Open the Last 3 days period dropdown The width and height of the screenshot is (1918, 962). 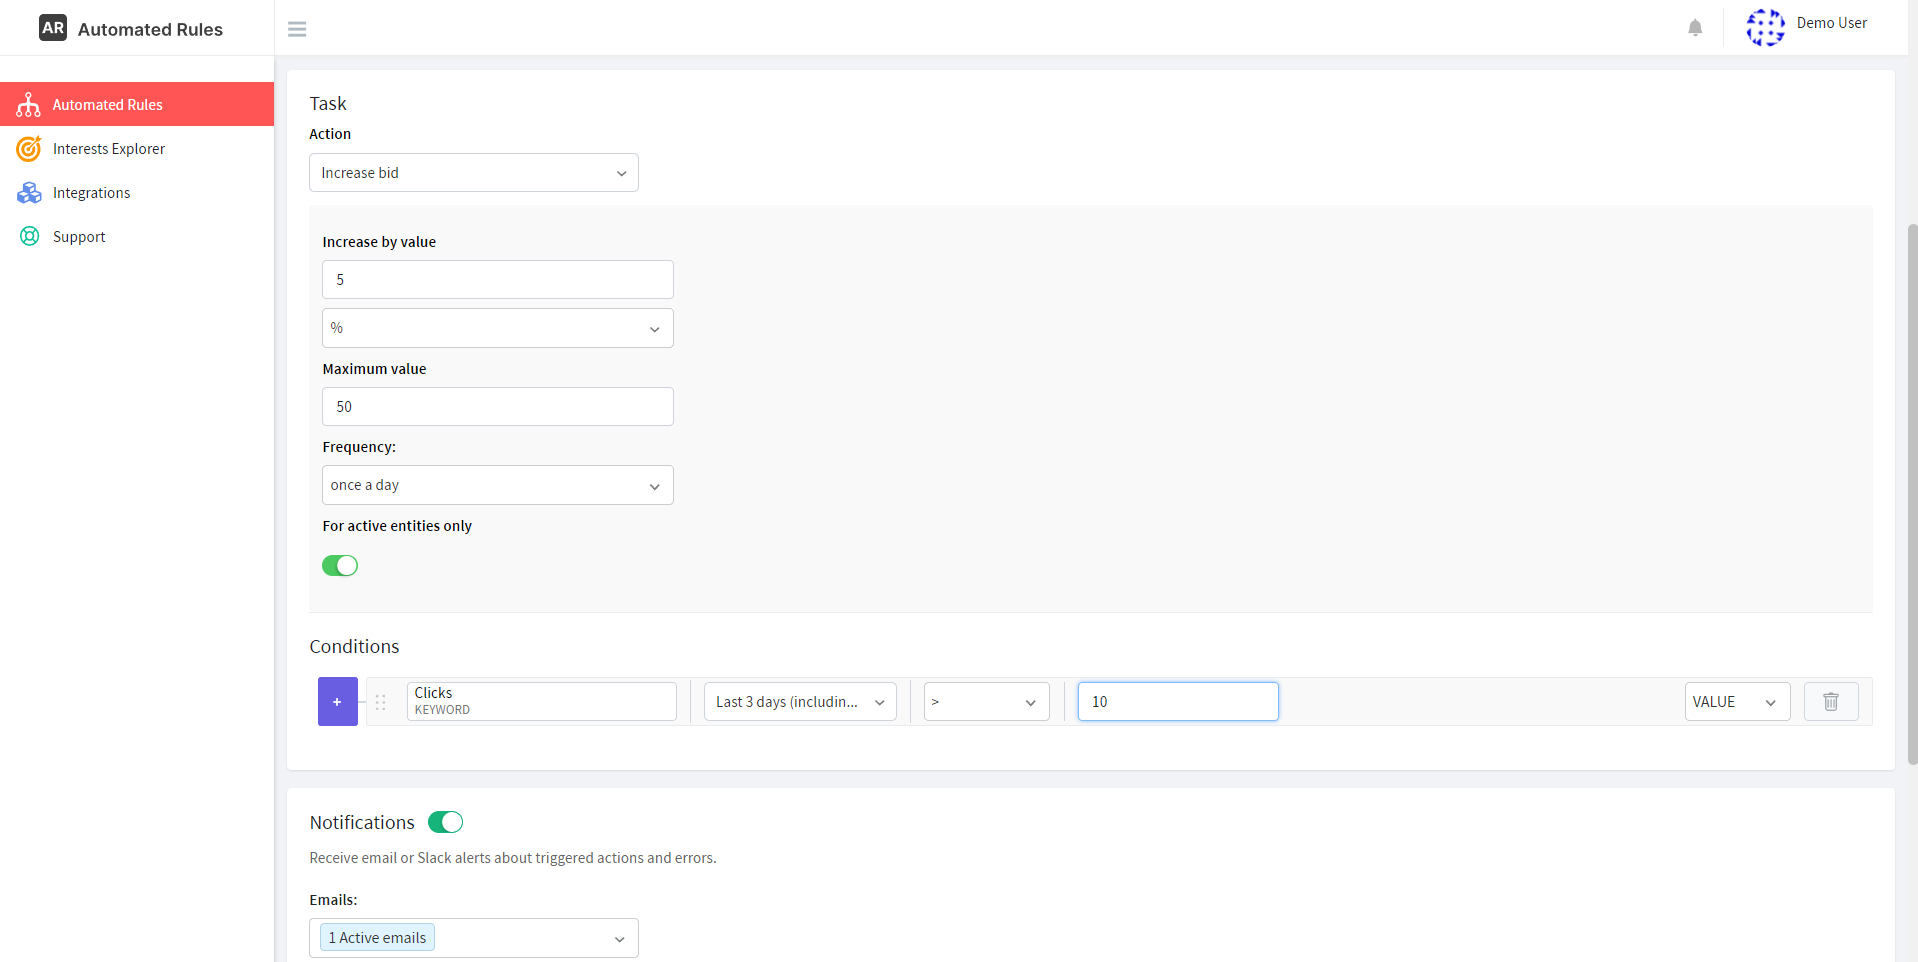[800, 702]
